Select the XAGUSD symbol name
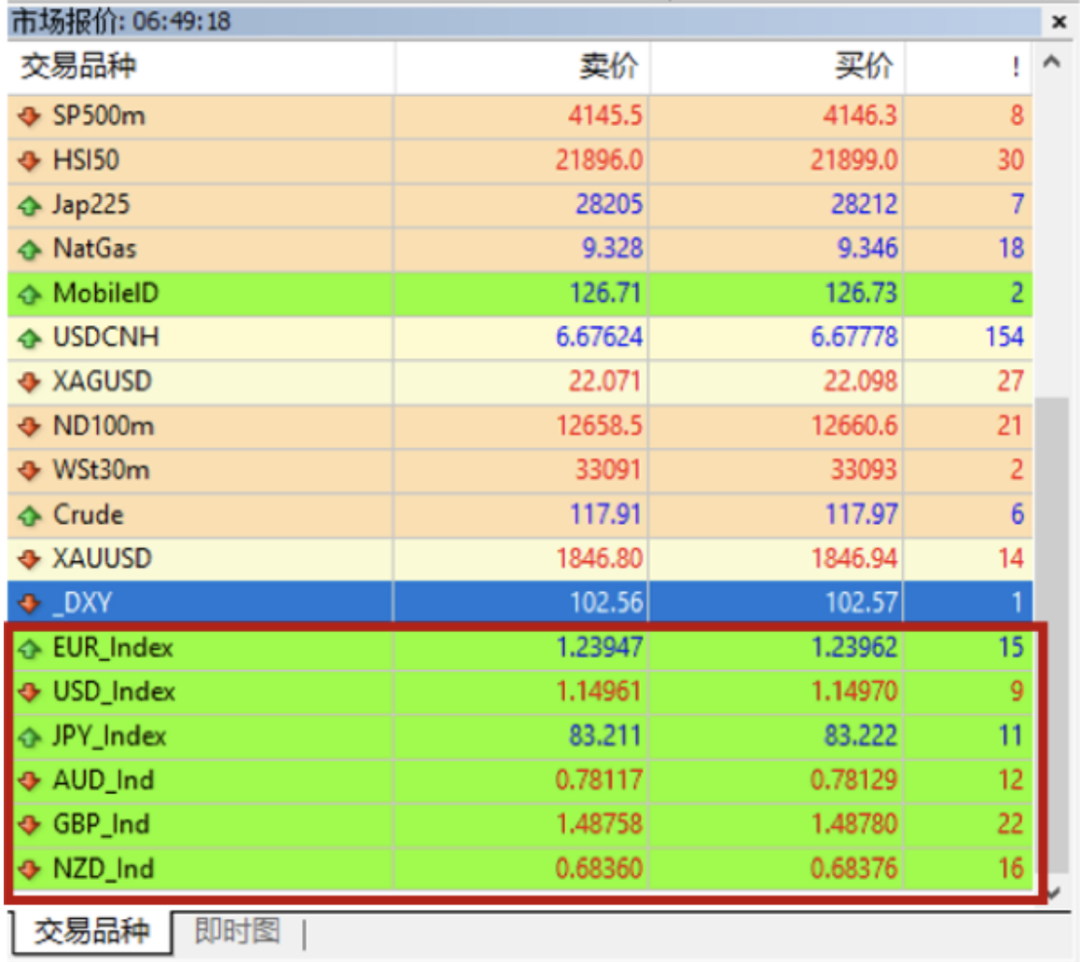 [x=103, y=381]
